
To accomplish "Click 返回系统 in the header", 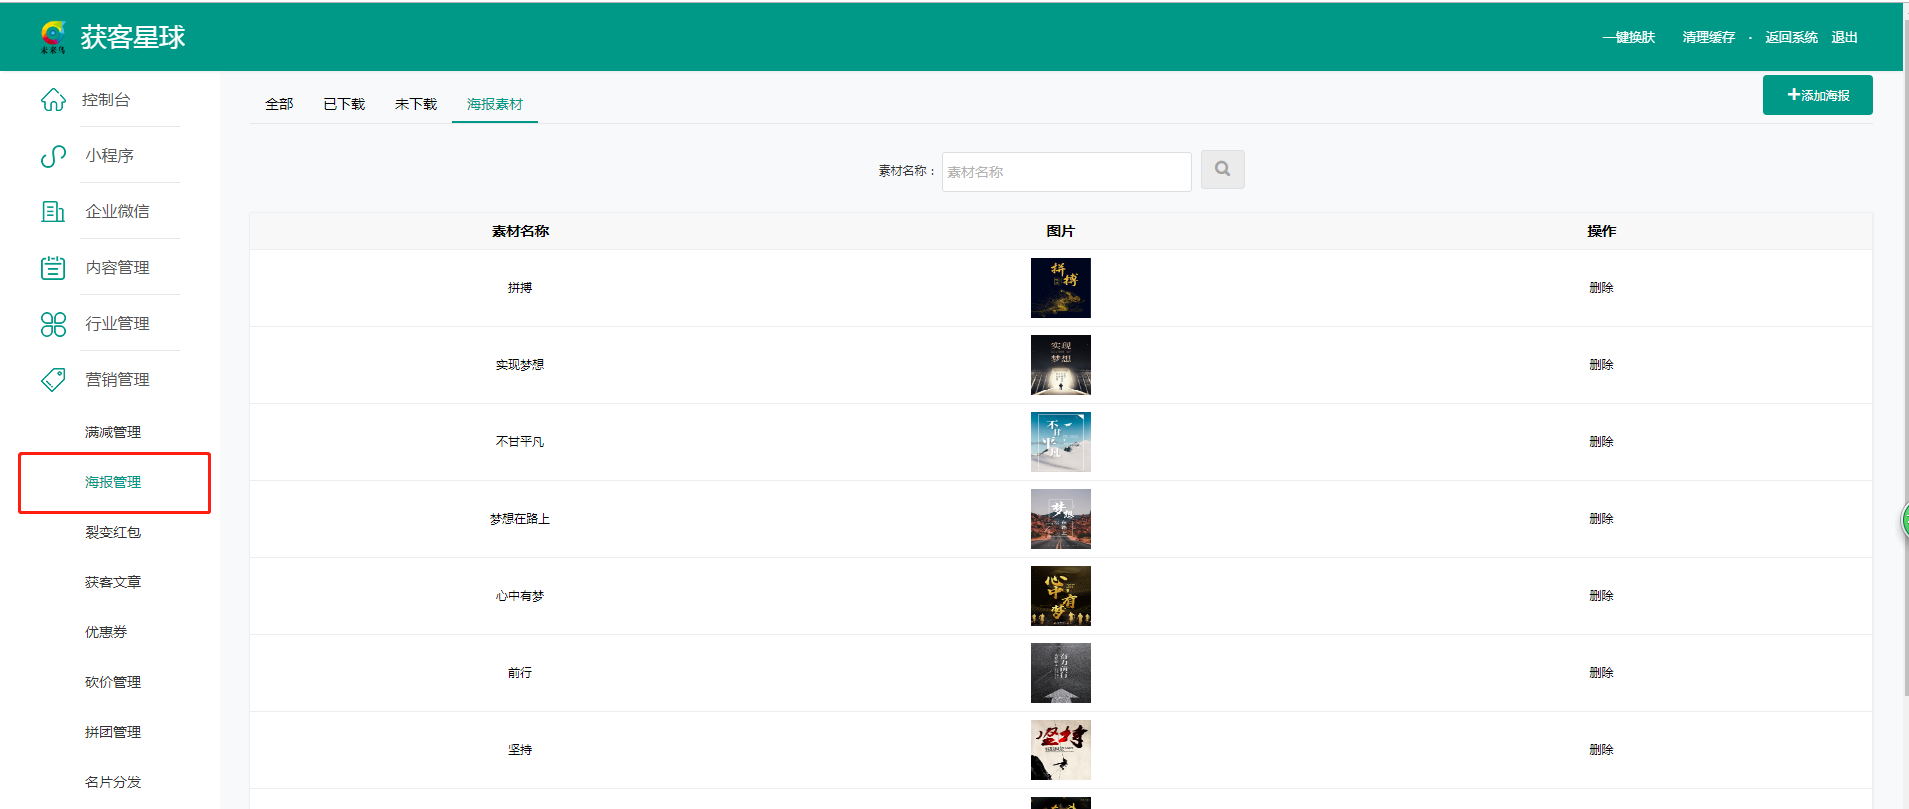I will (1792, 38).
